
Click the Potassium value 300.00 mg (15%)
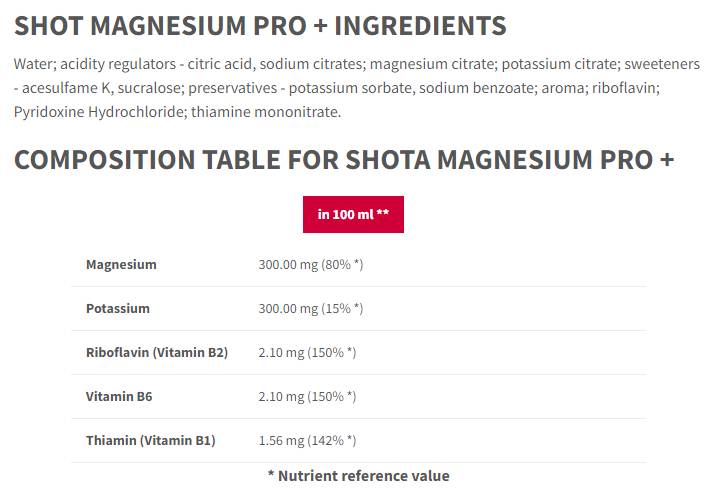coord(310,309)
